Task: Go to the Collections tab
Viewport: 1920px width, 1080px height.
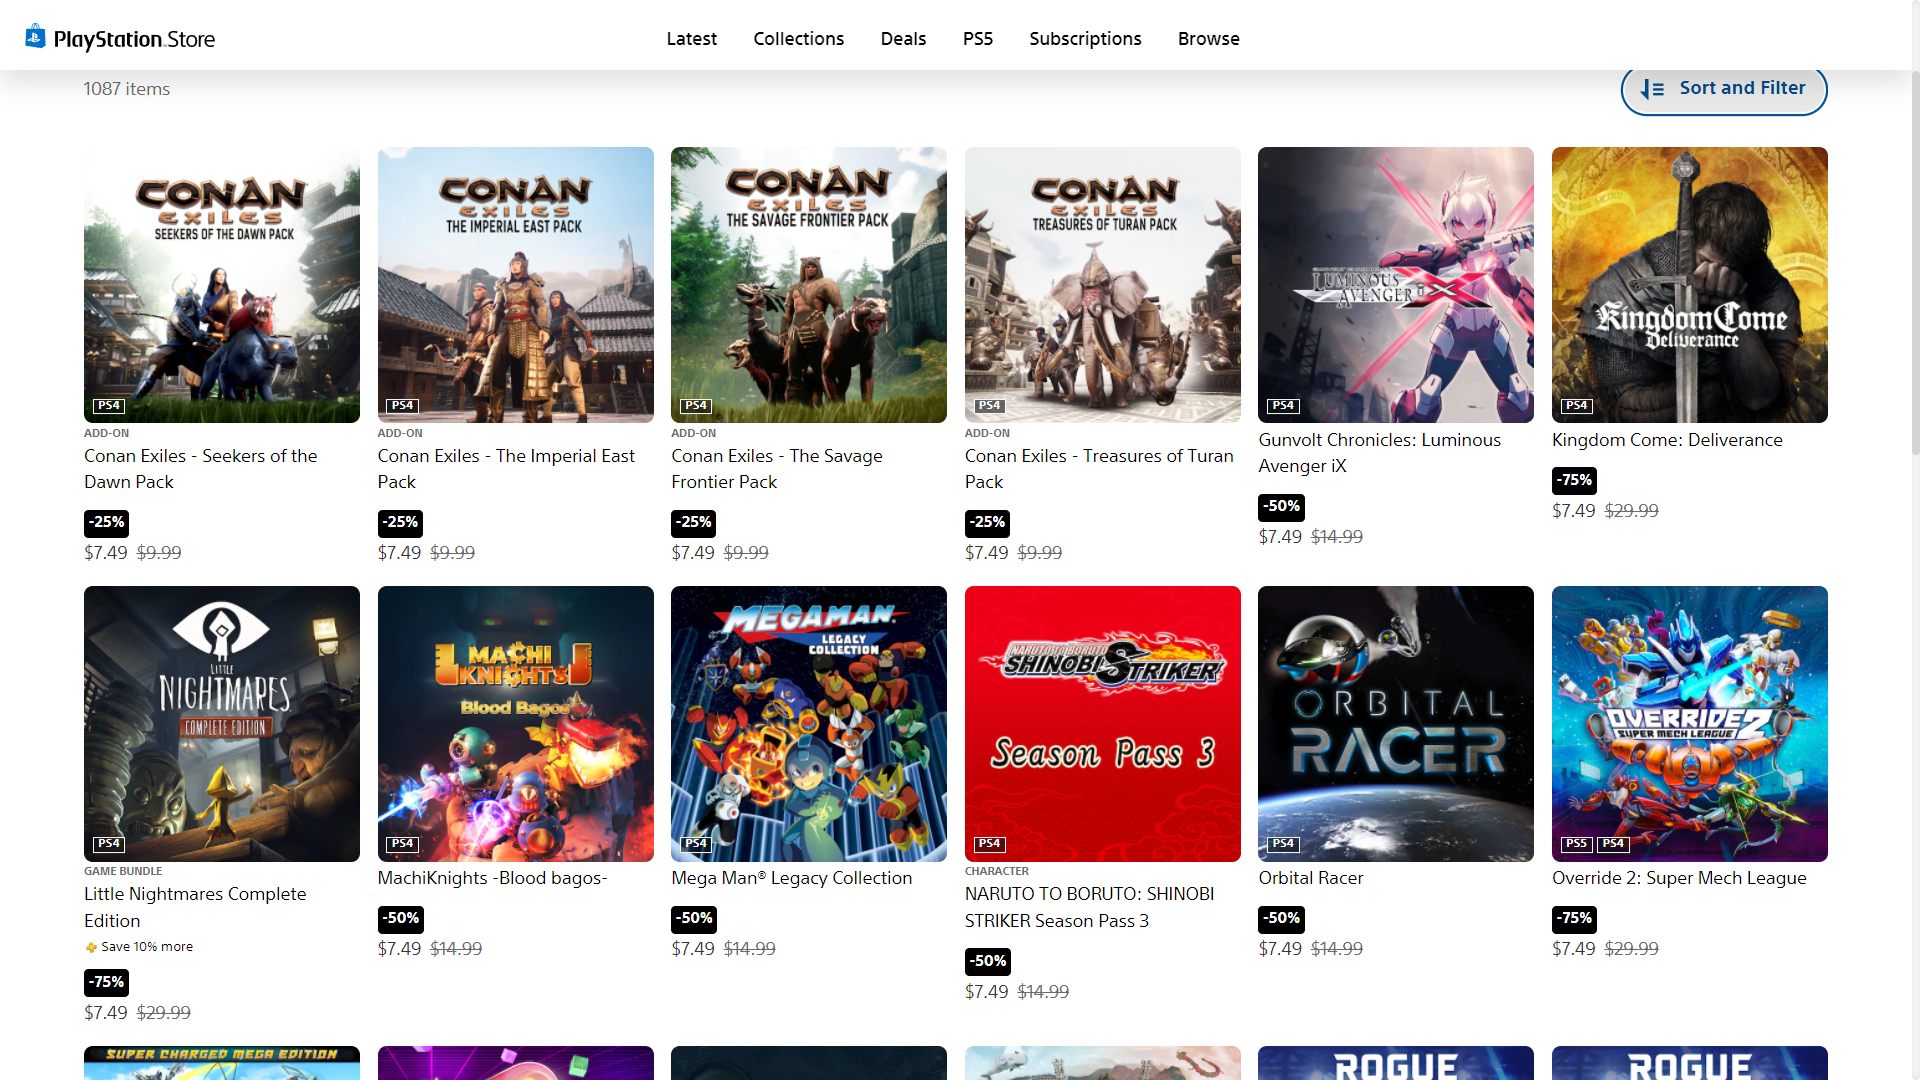Action: tap(798, 38)
